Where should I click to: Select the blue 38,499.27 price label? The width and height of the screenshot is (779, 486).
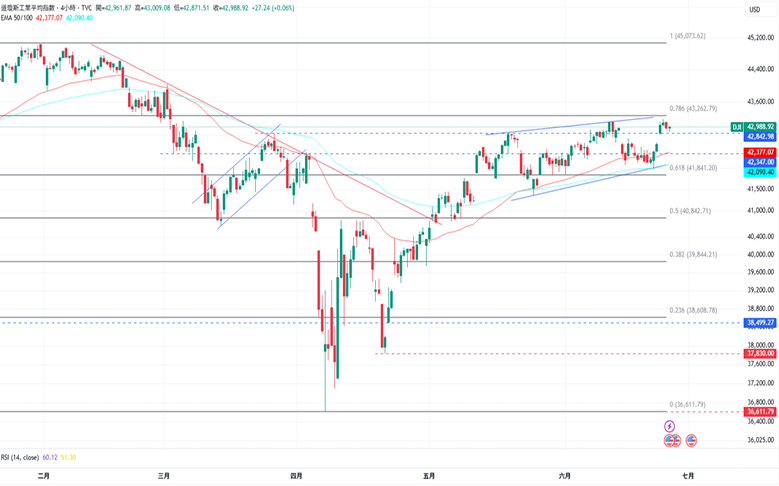coord(760,323)
